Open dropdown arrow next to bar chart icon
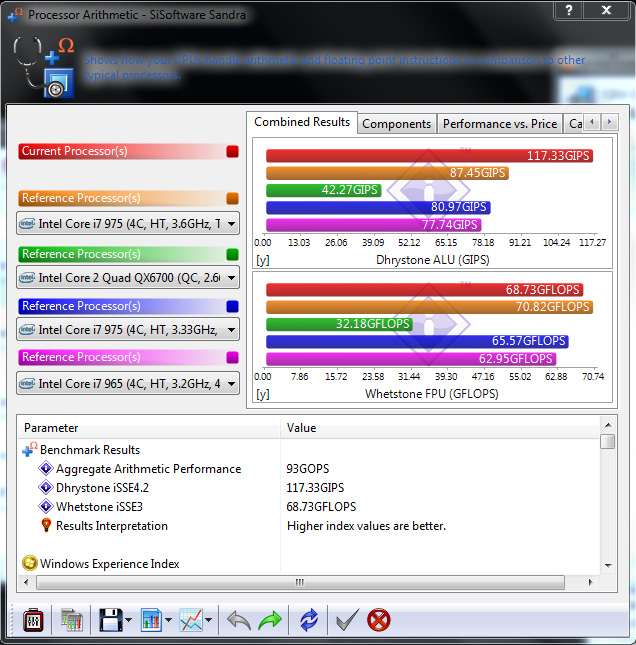The width and height of the screenshot is (636, 645). (168, 620)
